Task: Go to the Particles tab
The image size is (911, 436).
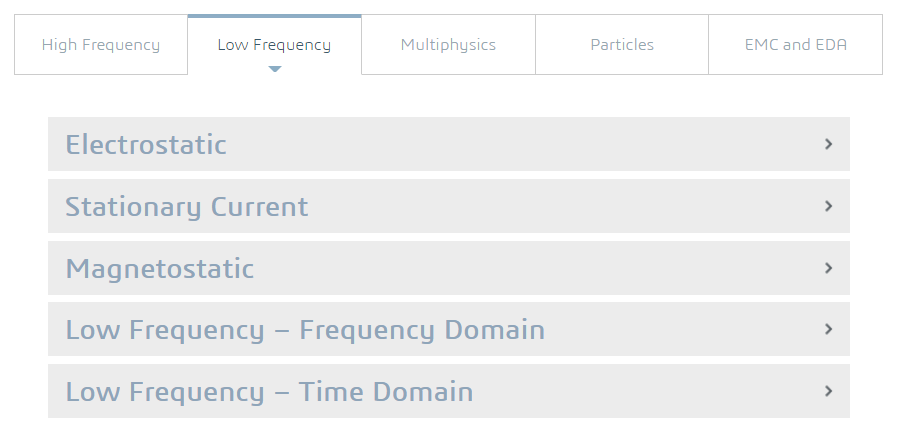Action: pyautogui.click(x=622, y=45)
